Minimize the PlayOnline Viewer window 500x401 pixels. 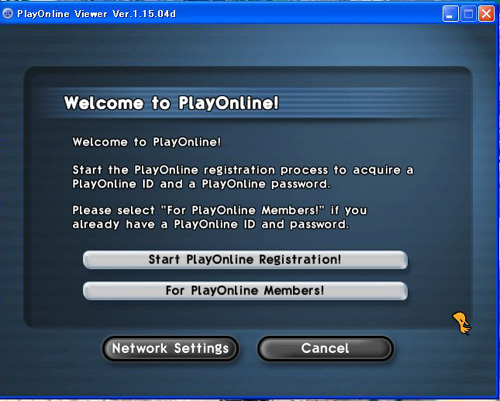[450, 14]
